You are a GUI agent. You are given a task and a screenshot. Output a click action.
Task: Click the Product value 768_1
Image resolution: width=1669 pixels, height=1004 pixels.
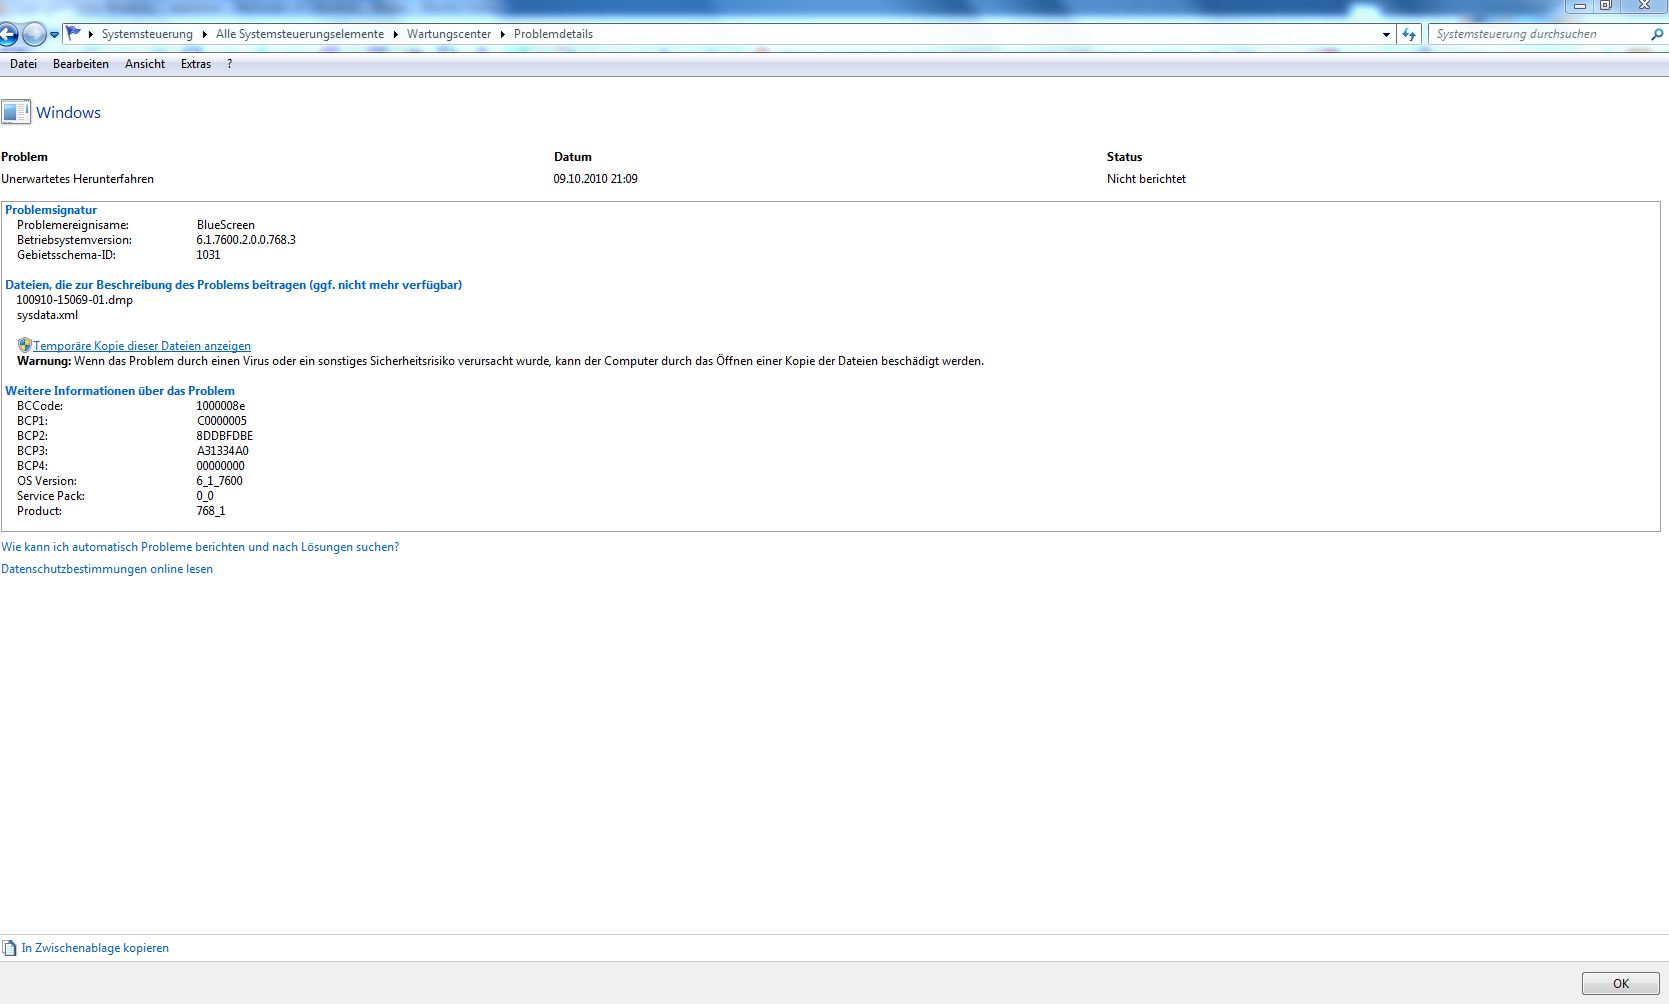[x=211, y=511]
